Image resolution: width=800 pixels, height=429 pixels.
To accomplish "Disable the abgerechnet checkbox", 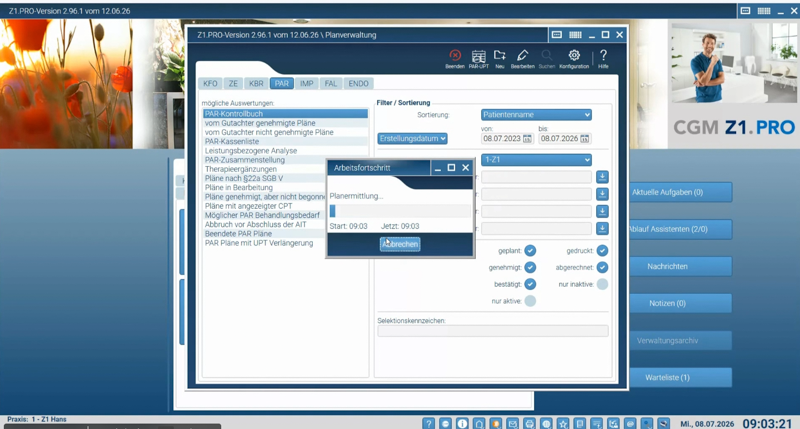I will click(602, 267).
